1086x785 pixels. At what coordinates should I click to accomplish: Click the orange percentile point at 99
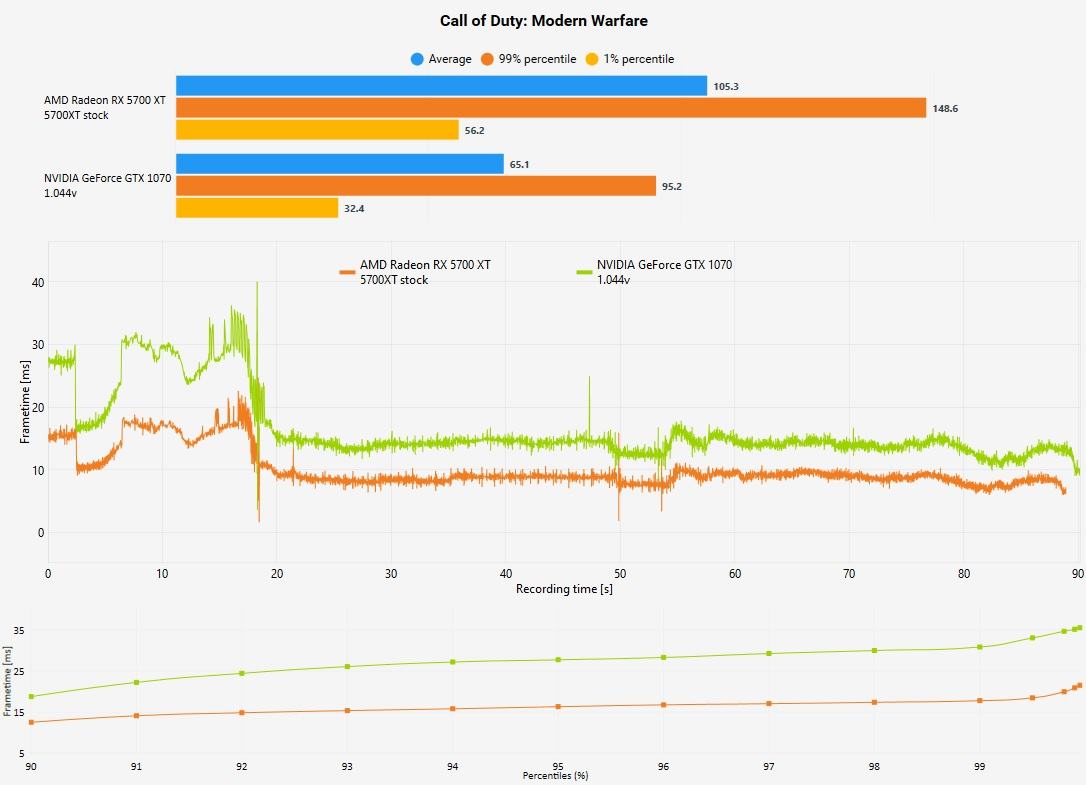click(979, 700)
